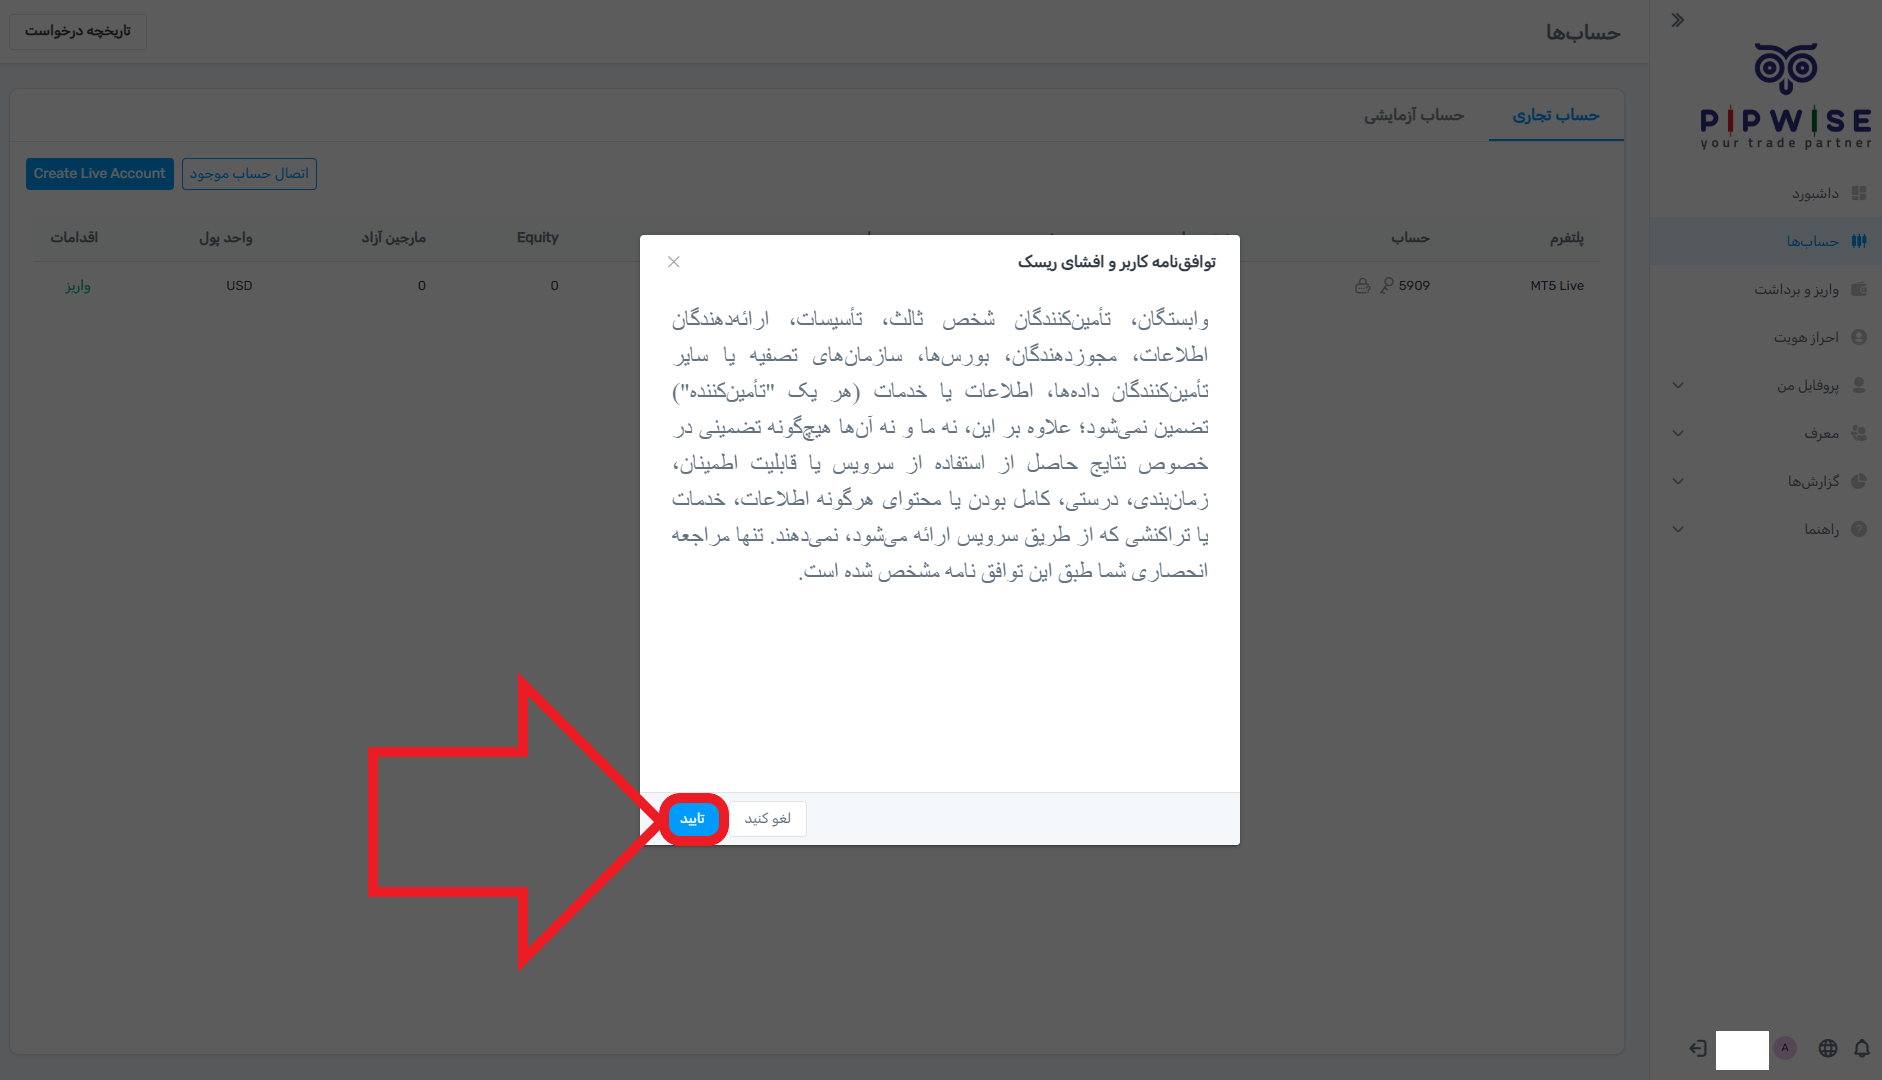This screenshot has height=1080, width=1882.
Task: Cancel the agreement with the لغو کنید button
Action: pos(768,819)
